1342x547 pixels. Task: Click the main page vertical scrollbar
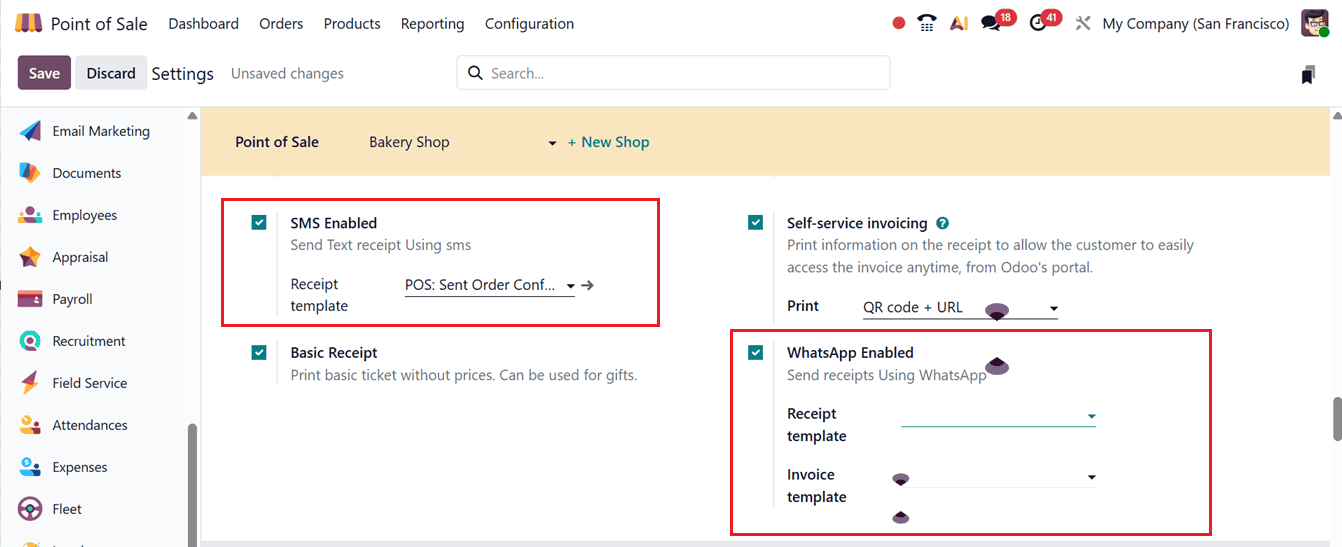coord(1337,419)
